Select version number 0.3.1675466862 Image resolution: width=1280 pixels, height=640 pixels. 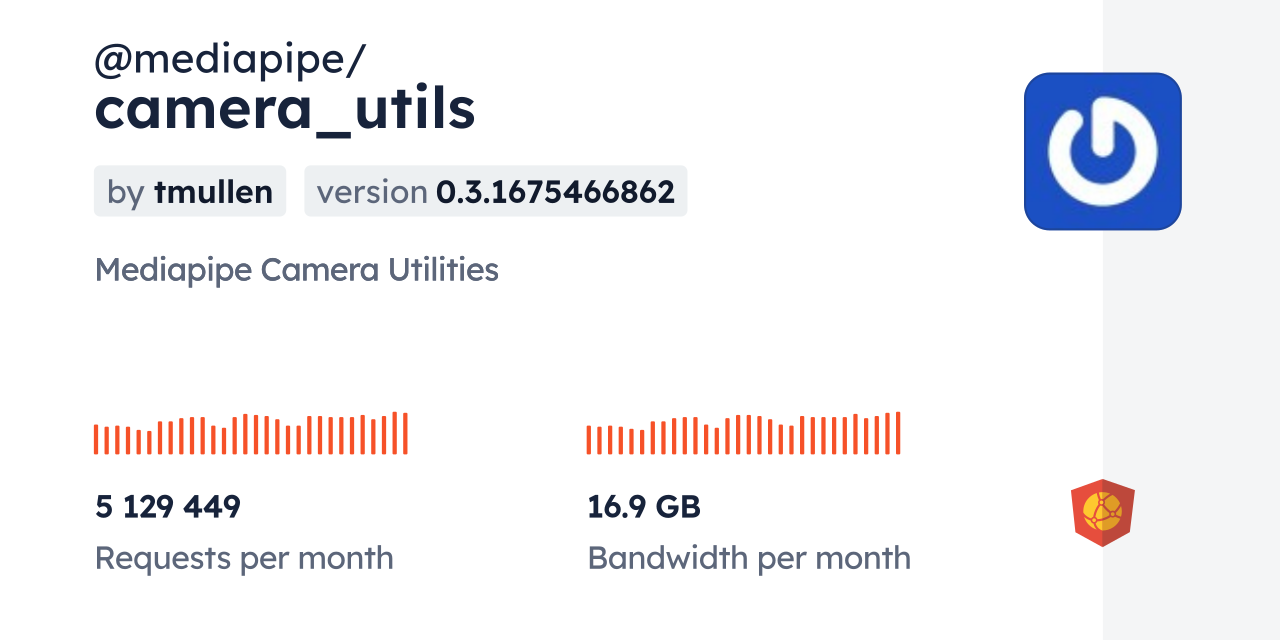point(555,192)
